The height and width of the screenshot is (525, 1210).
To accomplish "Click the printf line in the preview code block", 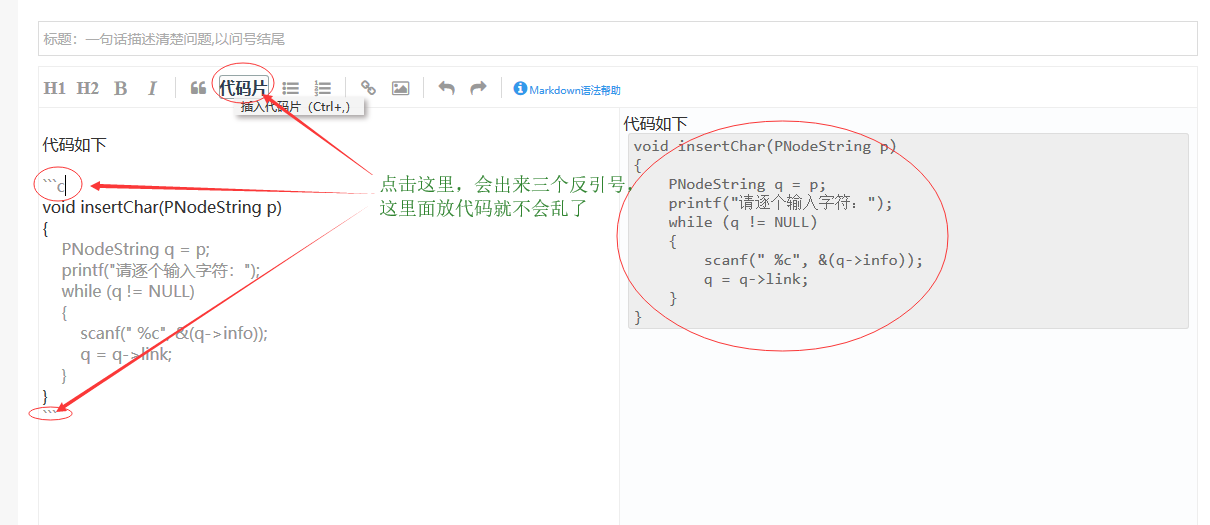I will pos(780,203).
